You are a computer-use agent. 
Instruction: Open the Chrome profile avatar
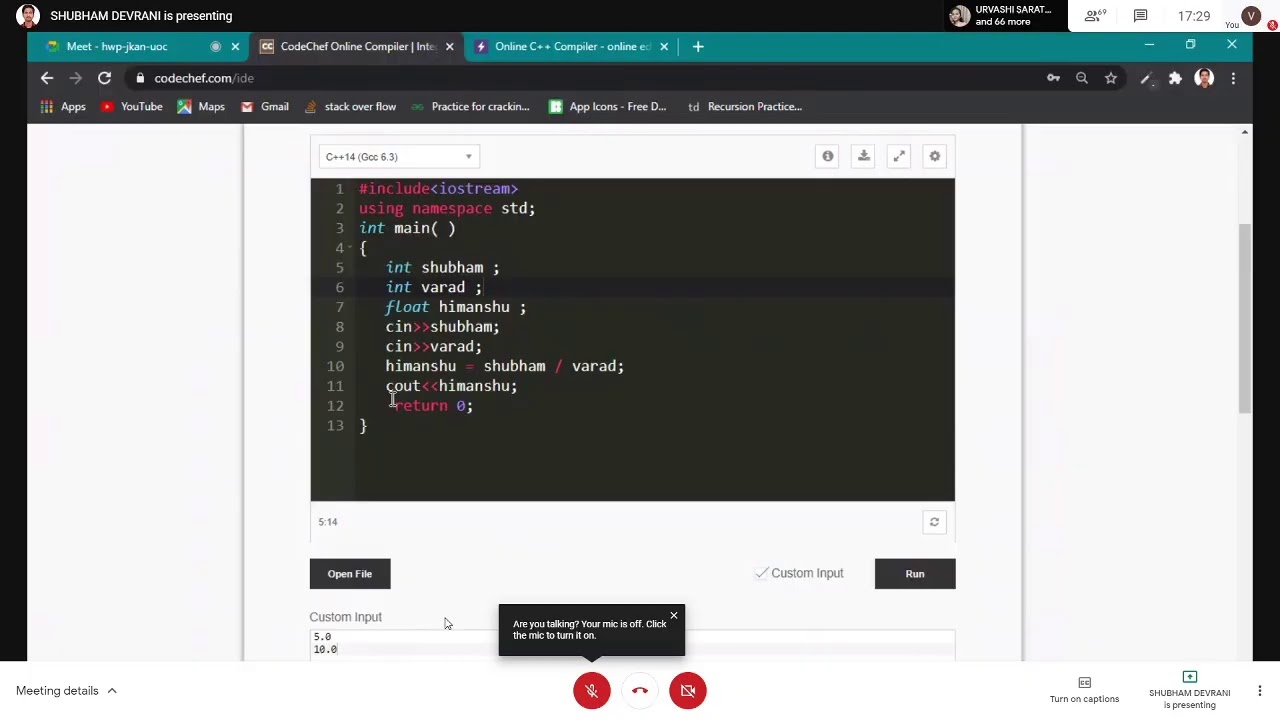(x=1204, y=78)
